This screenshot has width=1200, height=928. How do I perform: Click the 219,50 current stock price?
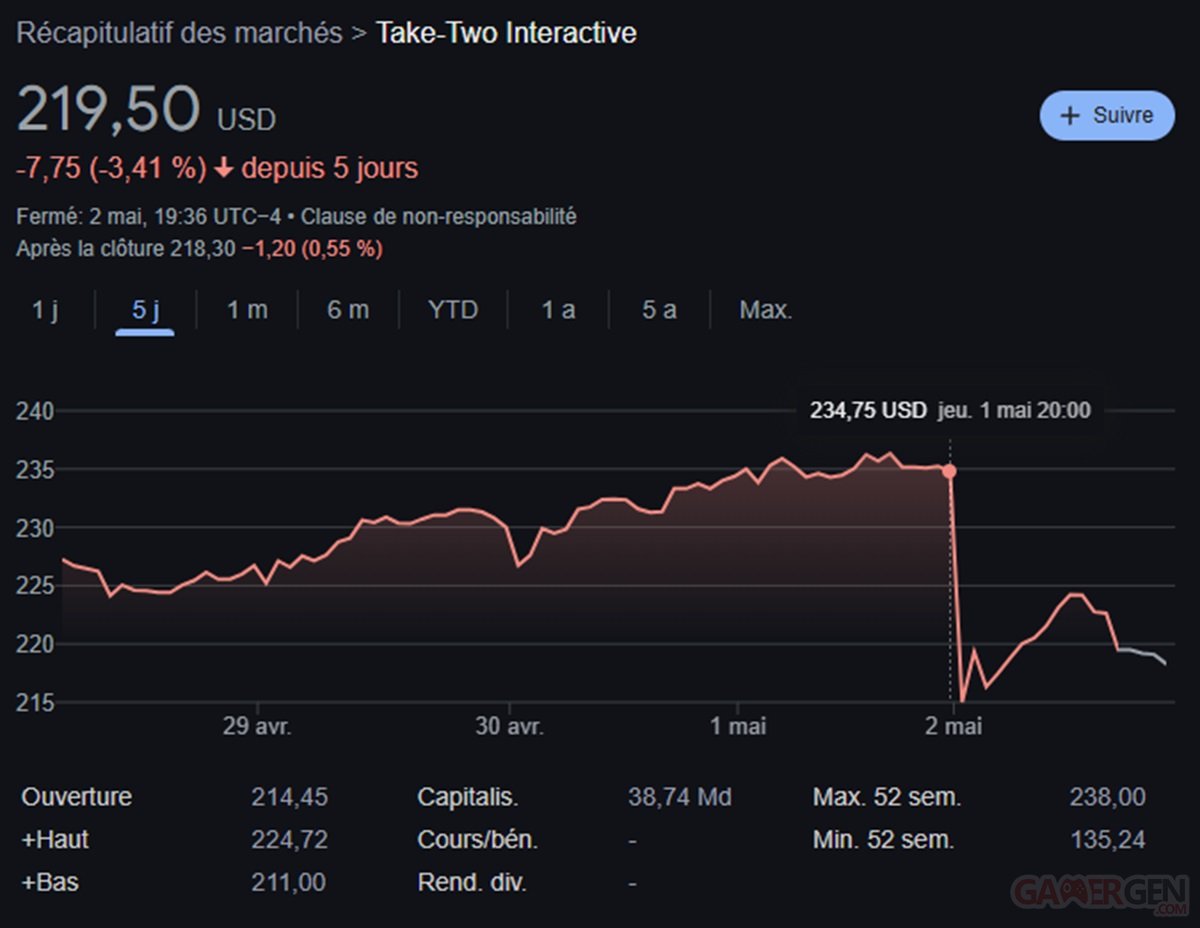(109, 109)
